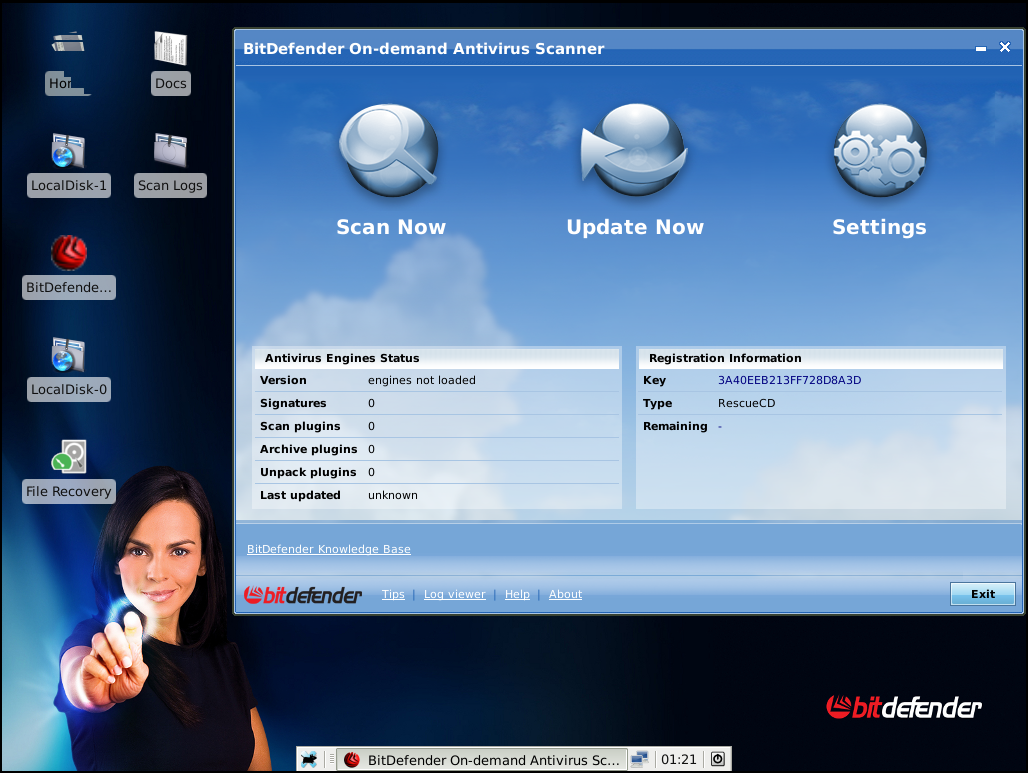Launch the File Recovery desktop icon
Screen dimensions: 1028x773
(x=68, y=457)
